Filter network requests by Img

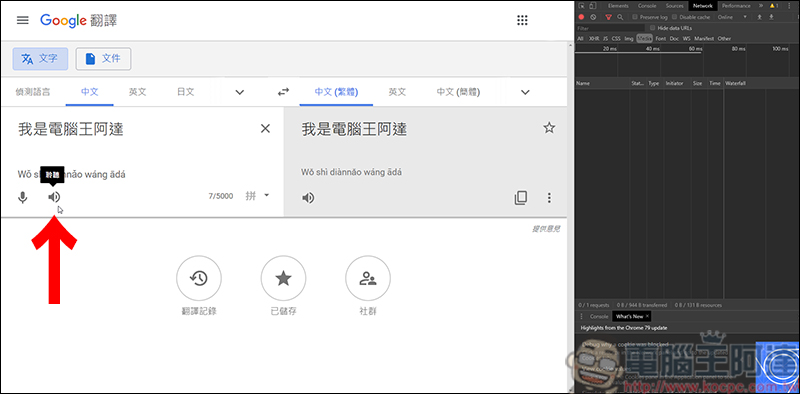(x=629, y=38)
